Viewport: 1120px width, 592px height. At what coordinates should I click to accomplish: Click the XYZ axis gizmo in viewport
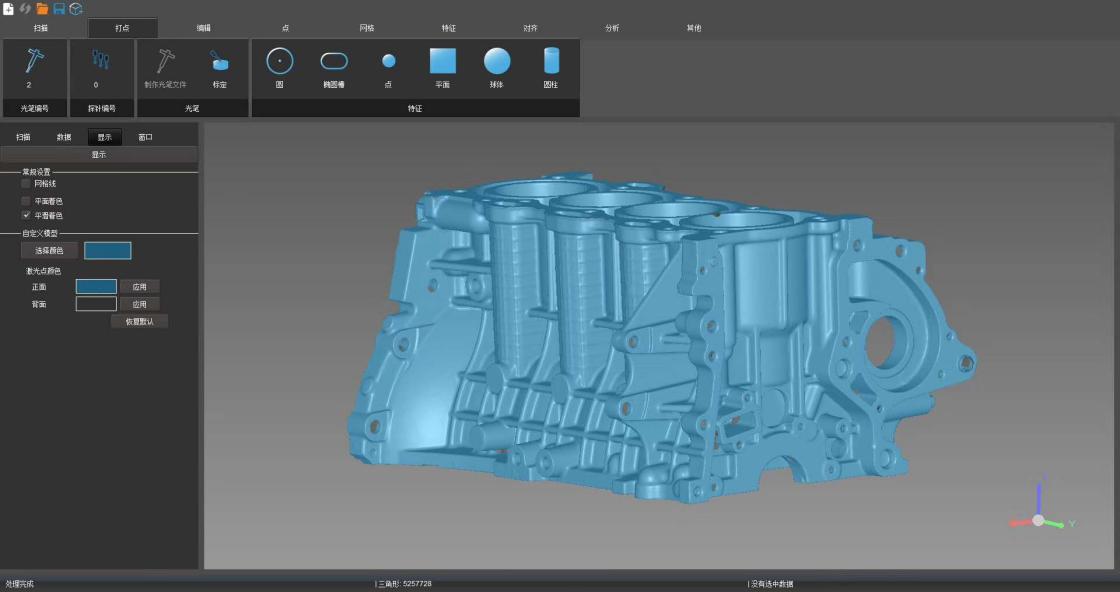click(x=1039, y=518)
